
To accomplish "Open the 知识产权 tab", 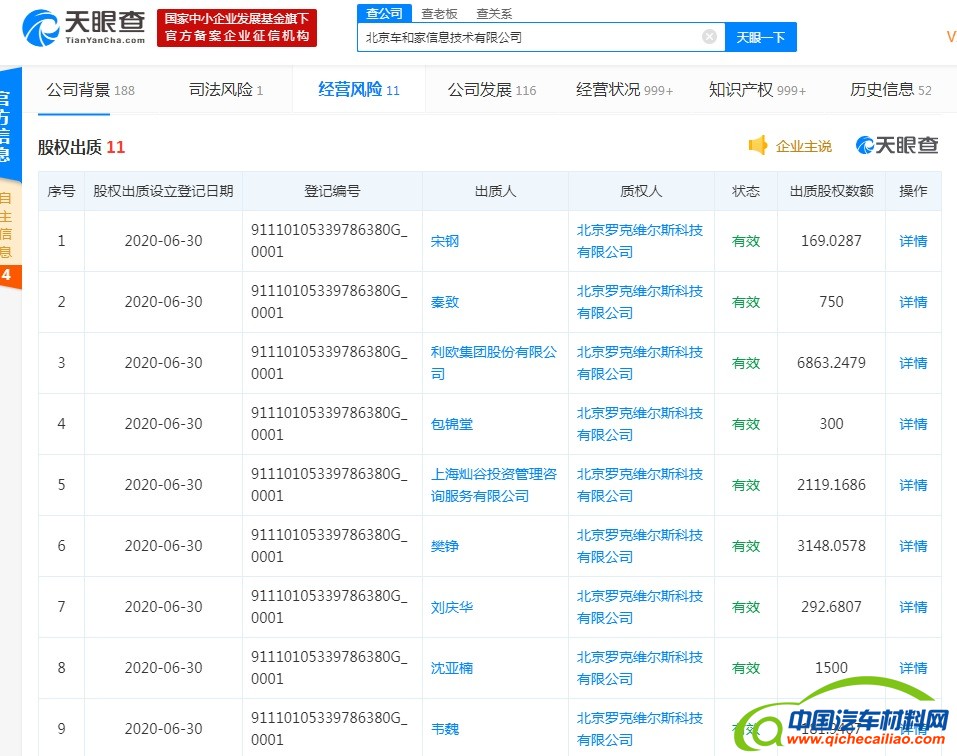I will (x=757, y=90).
